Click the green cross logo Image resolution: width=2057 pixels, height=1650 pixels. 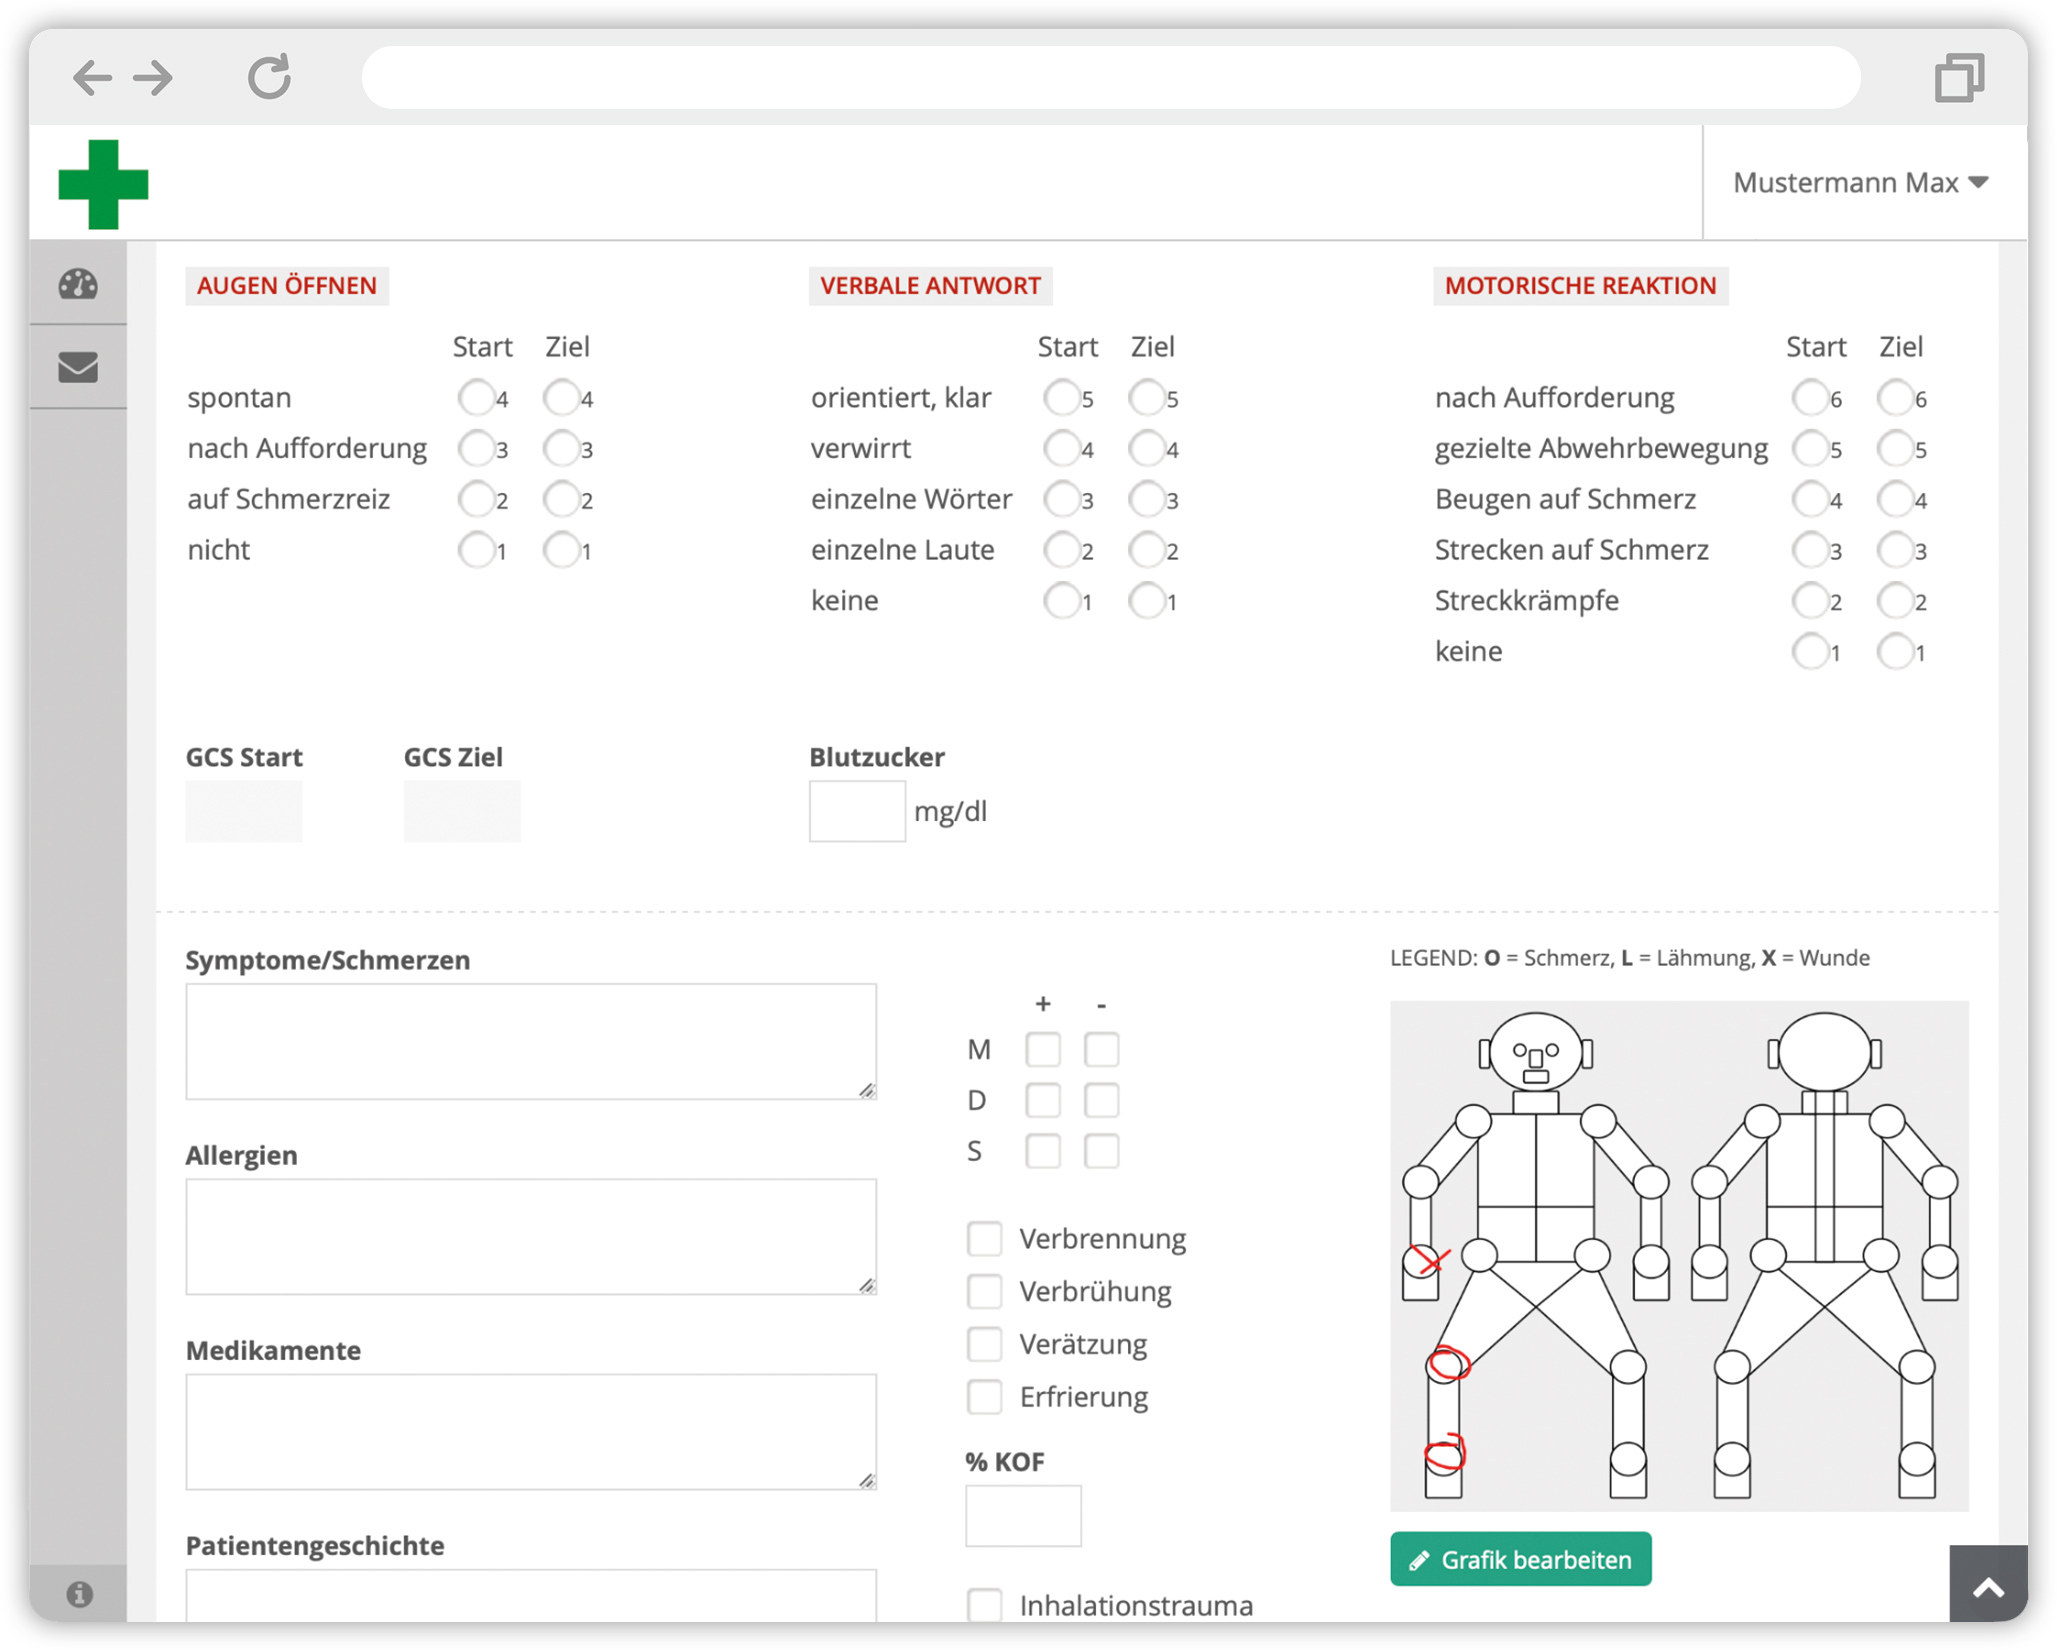(103, 184)
